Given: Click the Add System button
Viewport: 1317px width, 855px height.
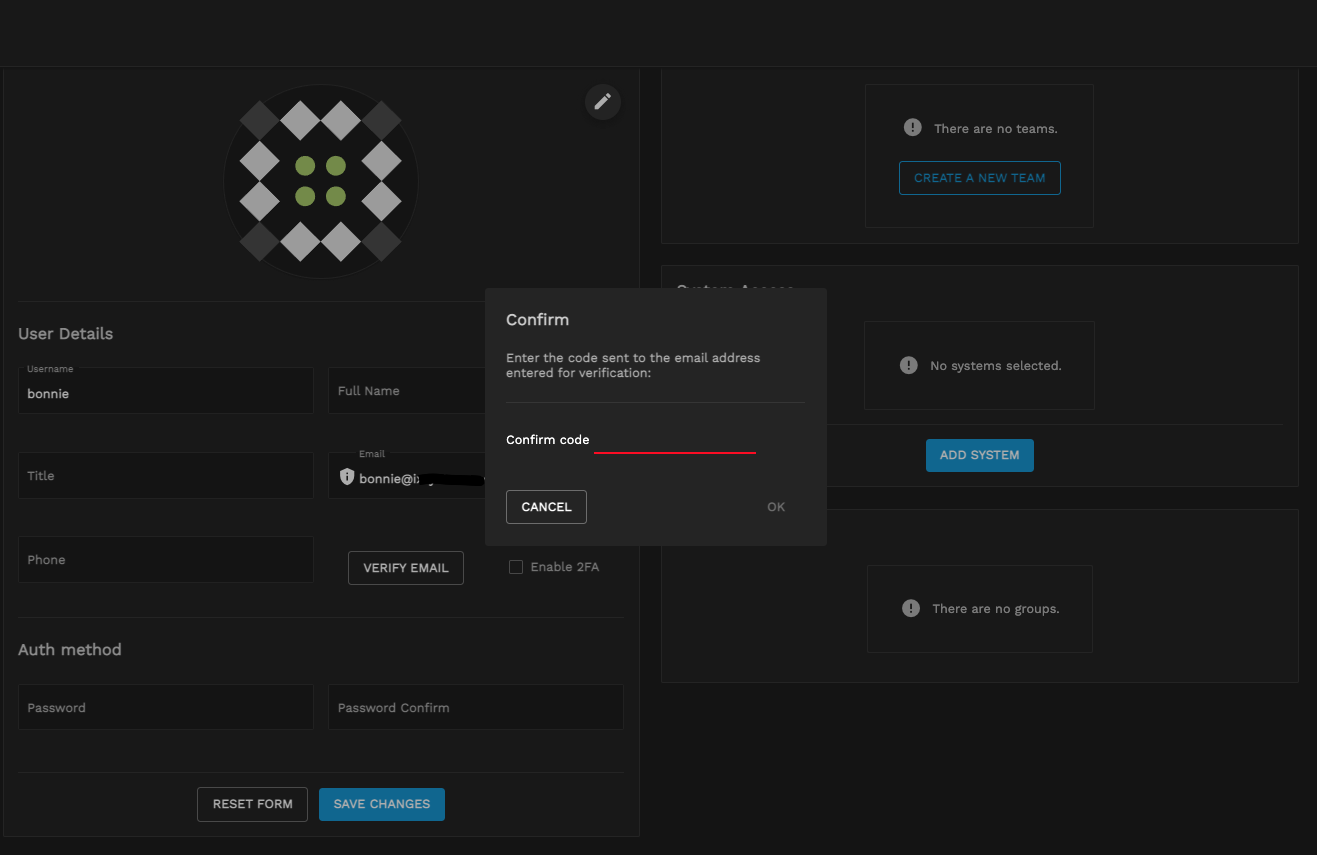Looking at the screenshot, I should [979, 455].
